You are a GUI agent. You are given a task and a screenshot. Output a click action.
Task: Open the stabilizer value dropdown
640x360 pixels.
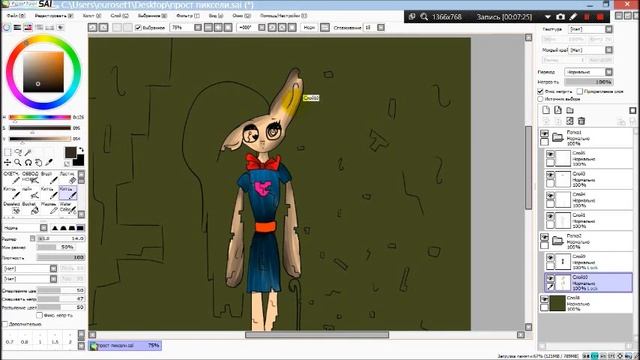[x=381, y=27]
